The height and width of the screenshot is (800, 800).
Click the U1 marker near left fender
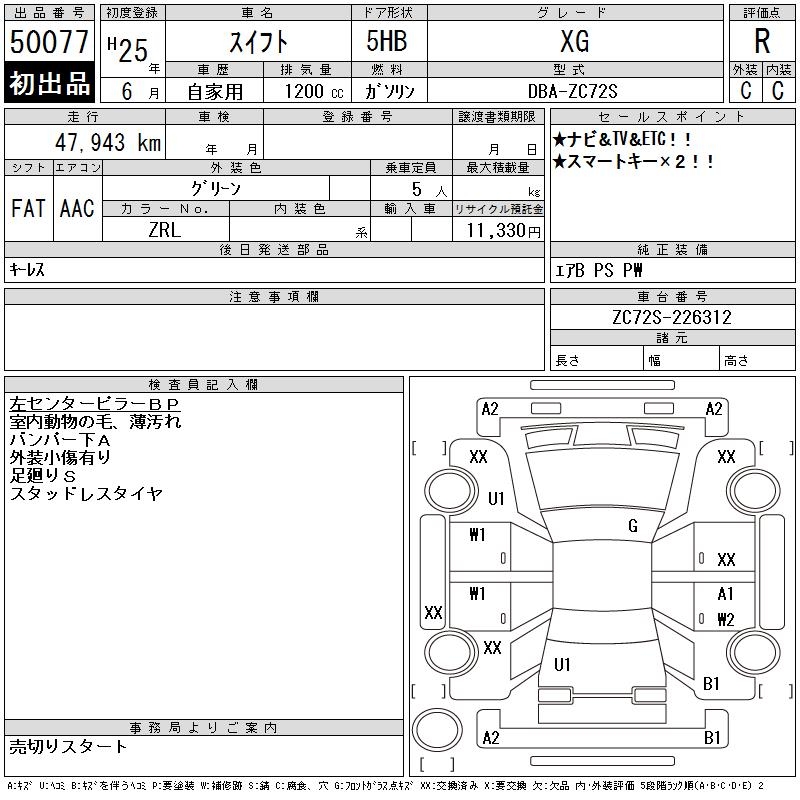coord(496,498)
